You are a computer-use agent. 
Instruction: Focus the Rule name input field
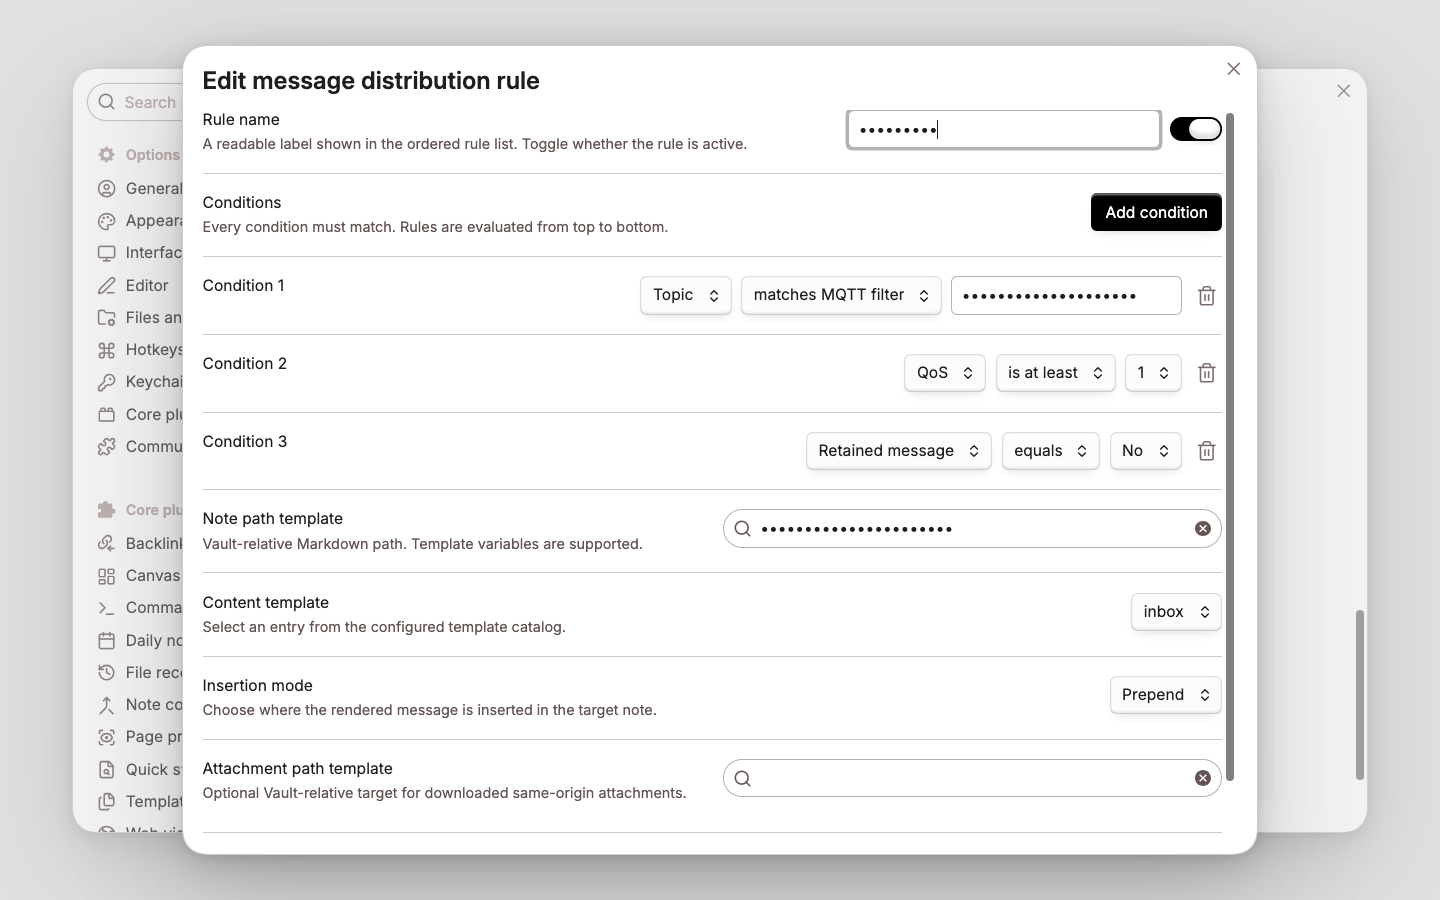coord(1004,129)
